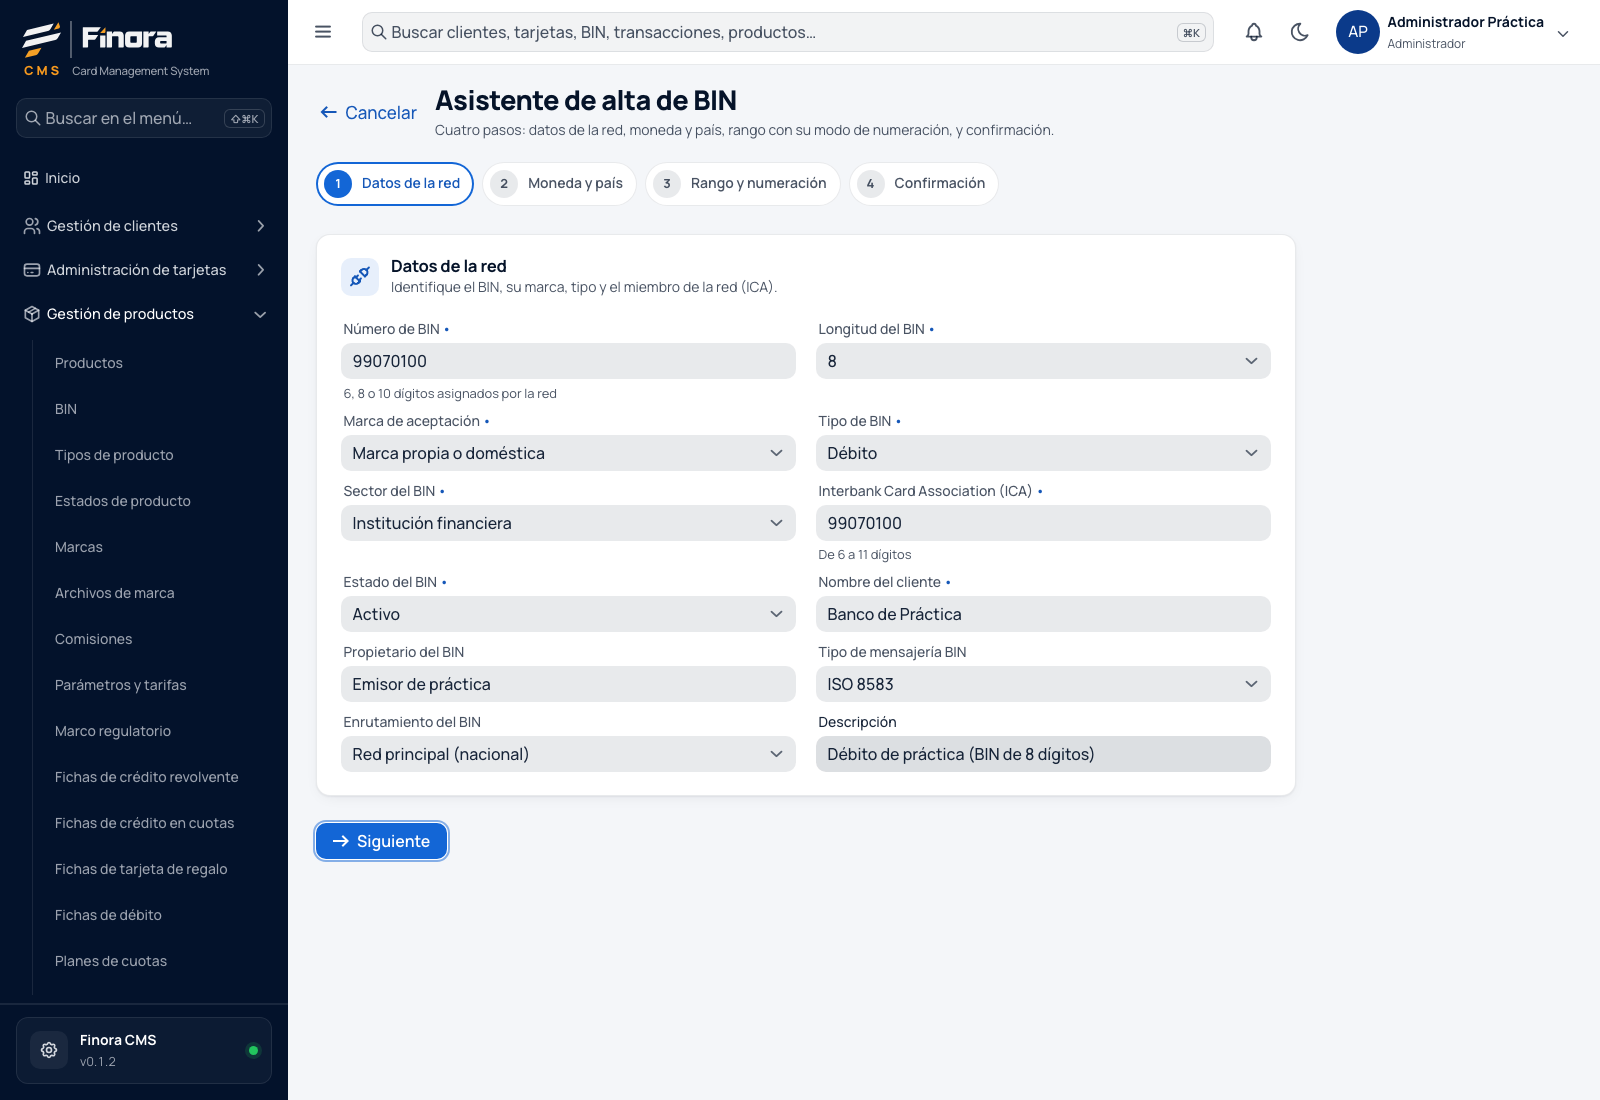Click the global search box
The image size is (1600, 1100).
(787, 32)
